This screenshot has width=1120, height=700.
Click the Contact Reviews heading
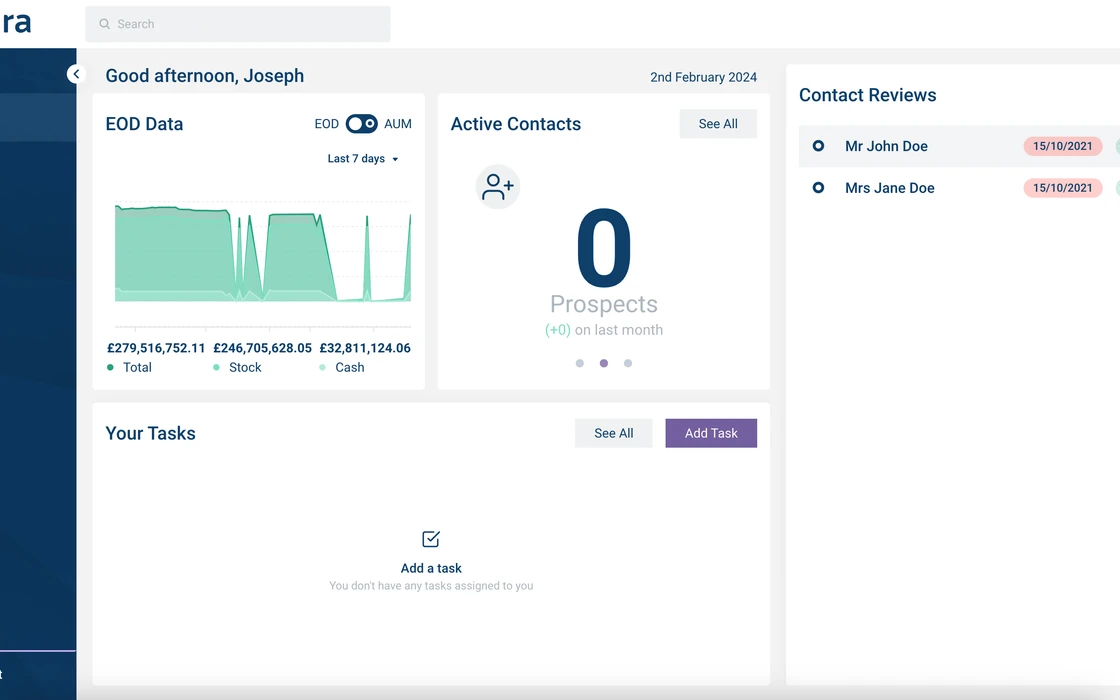point(867,95)
